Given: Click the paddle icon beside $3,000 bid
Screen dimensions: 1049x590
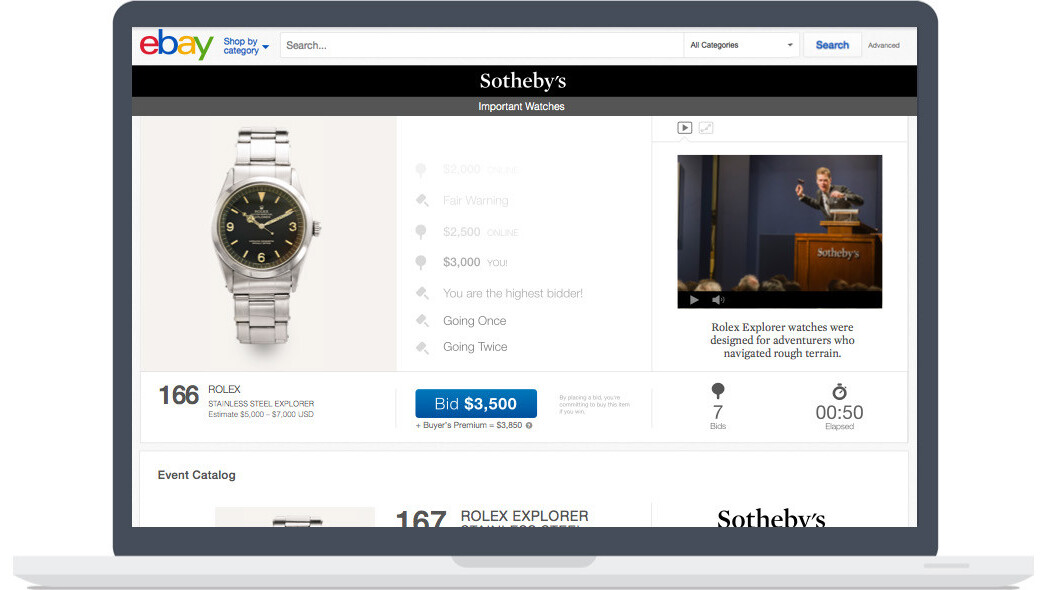Looking at the screenshot, I should point(423,262).
